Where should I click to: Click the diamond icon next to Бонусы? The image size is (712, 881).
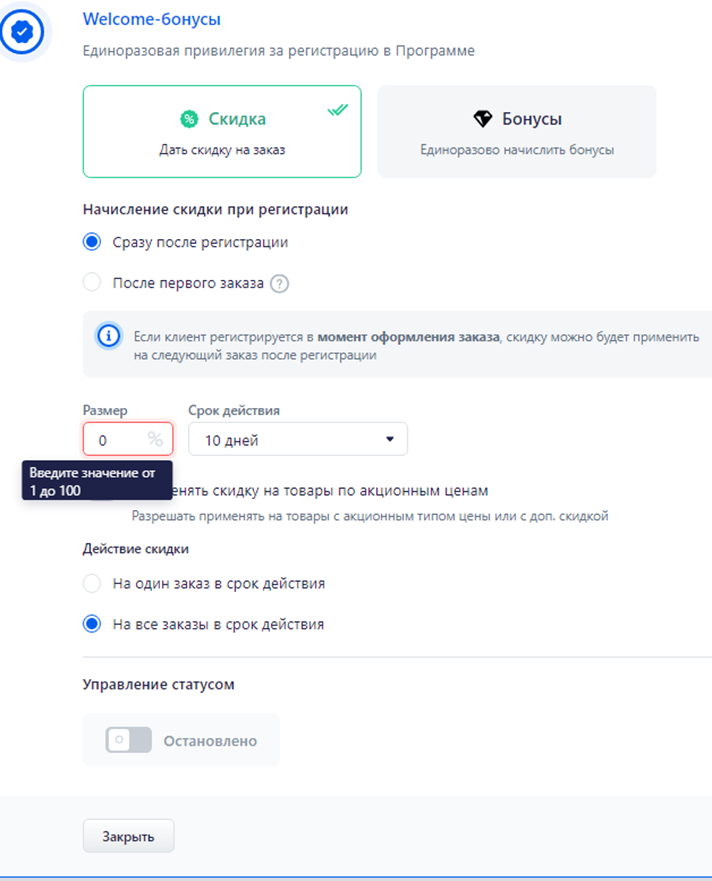pyautogui.click(x=483, y=119)
